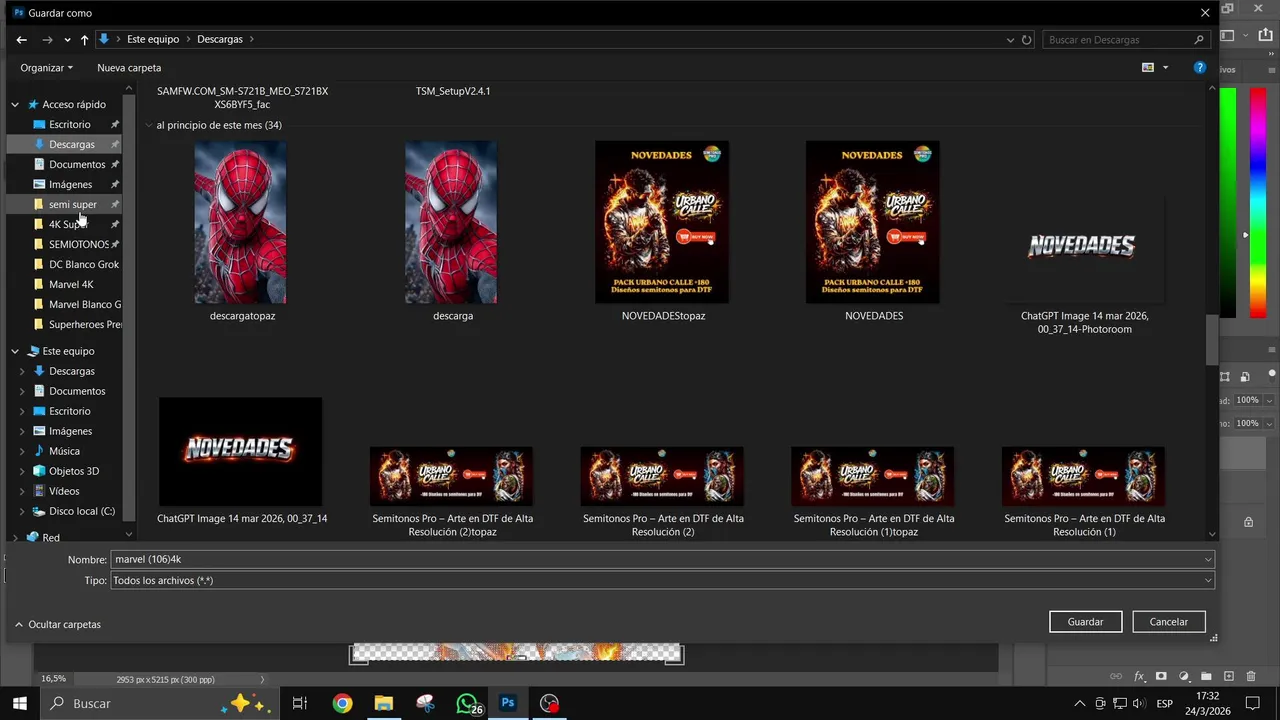Open the semi super folder
Viewport: 1280px width, 720px height.
[x=72, y=204]
